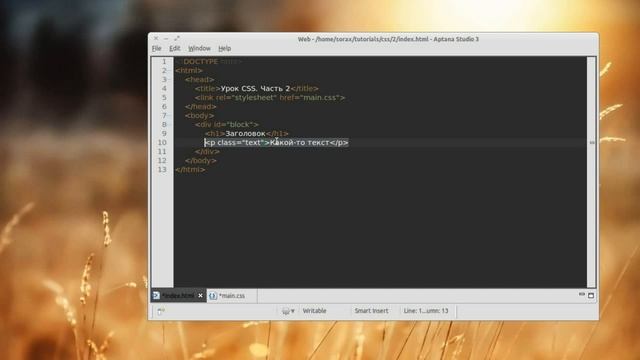Maximize the editor area with the maximize icon
The image size is (640, 360).
[591, 295]
